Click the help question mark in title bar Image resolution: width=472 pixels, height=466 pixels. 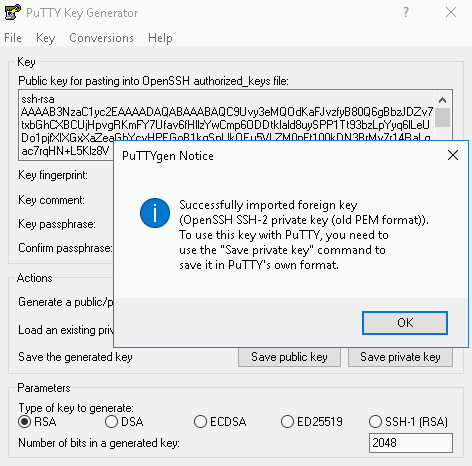[x=406, y=12]
